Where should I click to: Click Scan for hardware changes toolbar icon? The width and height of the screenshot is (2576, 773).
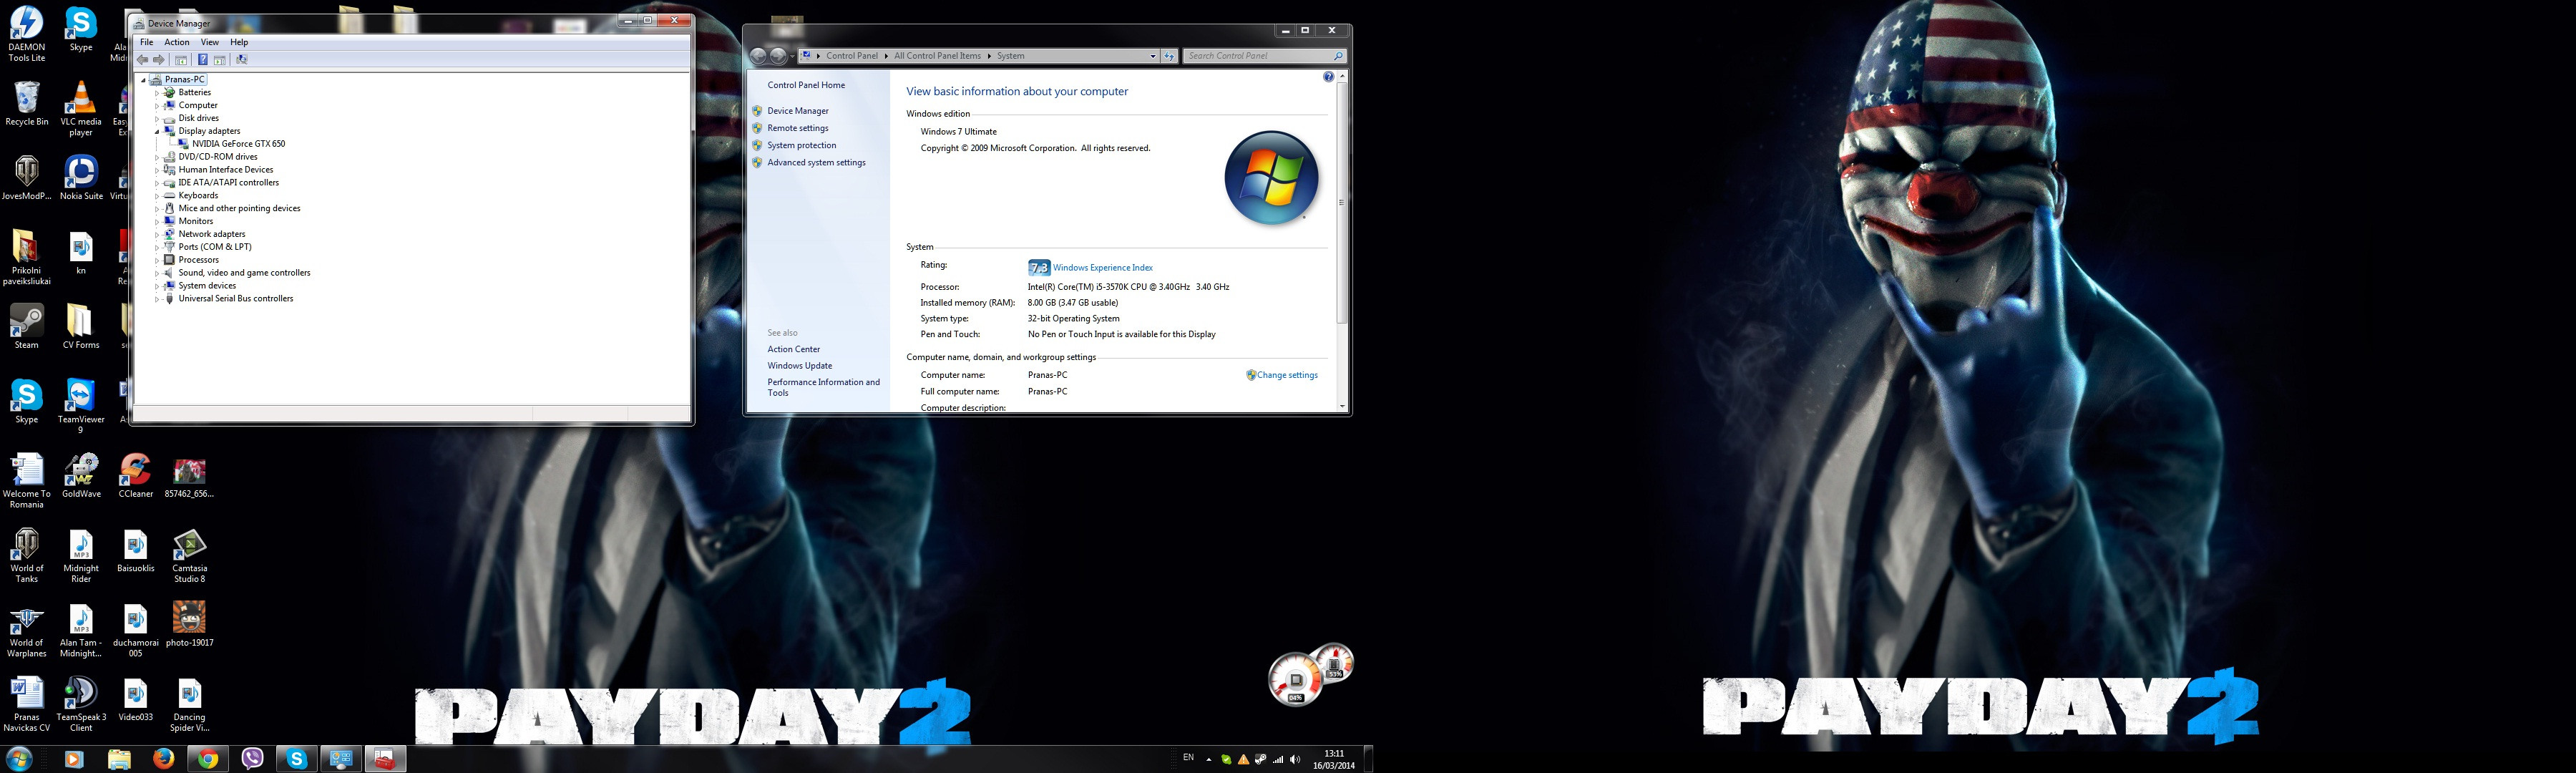click(242, 60)
